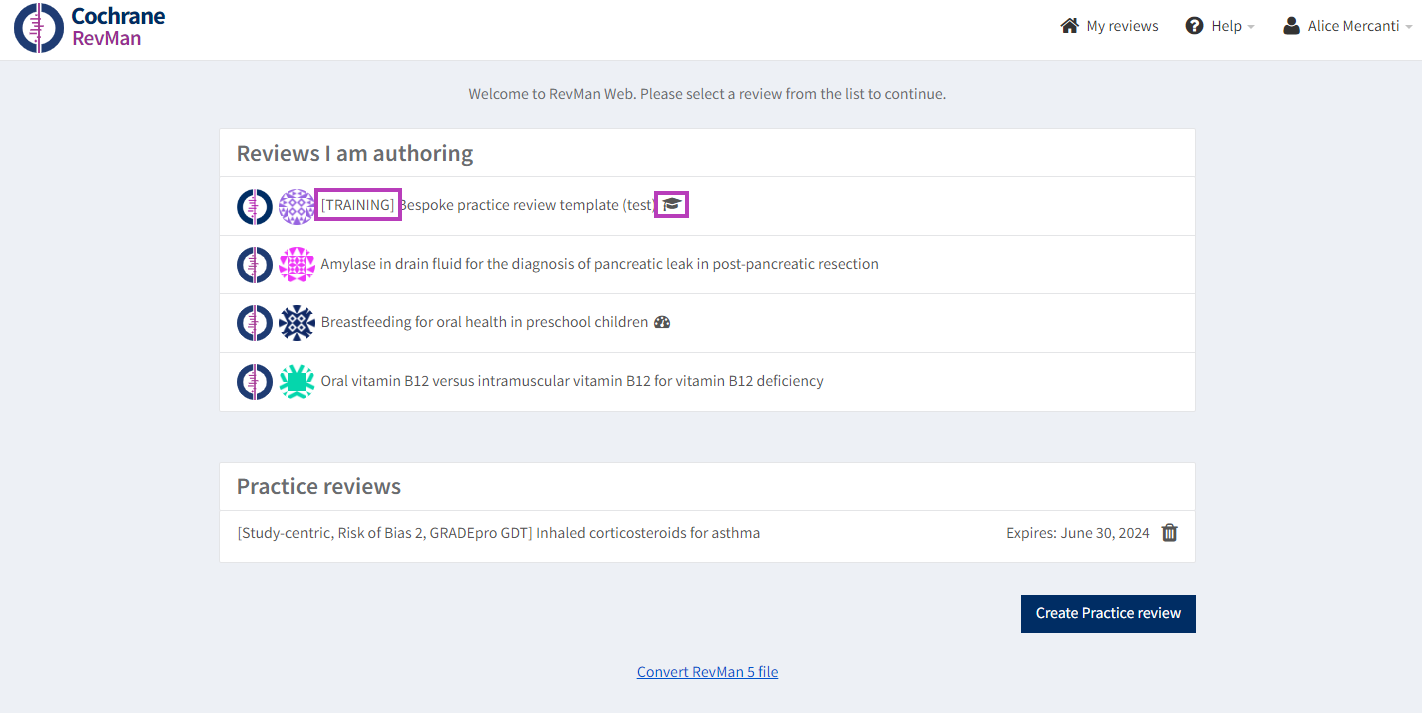Open the Convert RevMan 5 file link
The width and height of the screenshot is (1422, 713).
click(x=707, y=672)
